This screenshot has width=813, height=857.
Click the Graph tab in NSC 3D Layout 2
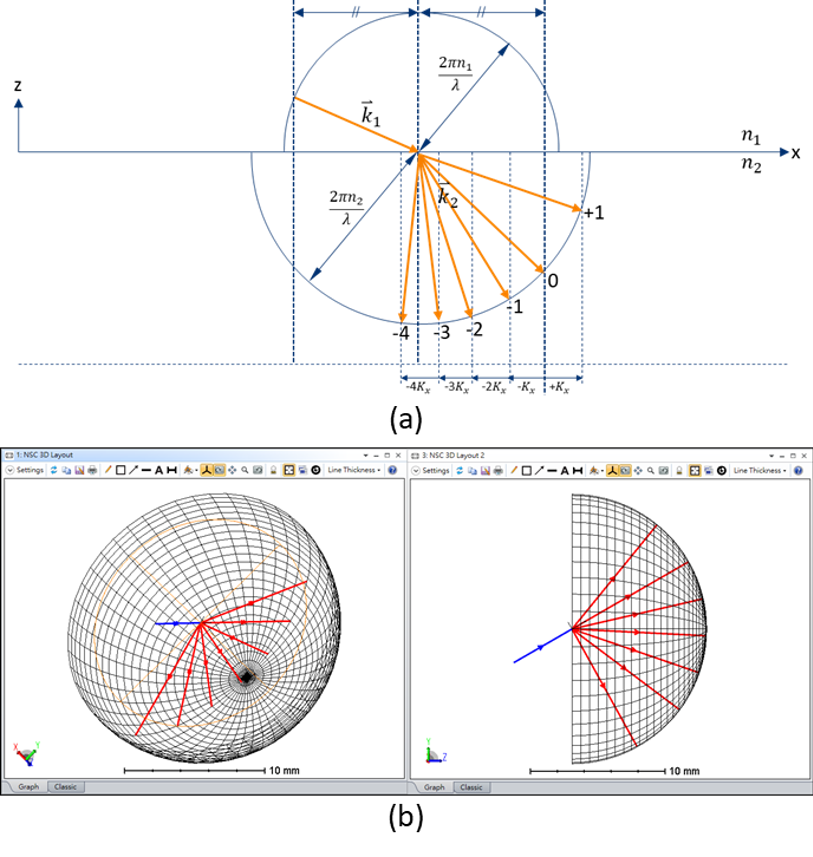pyautogui.click(x=434, y=787)
